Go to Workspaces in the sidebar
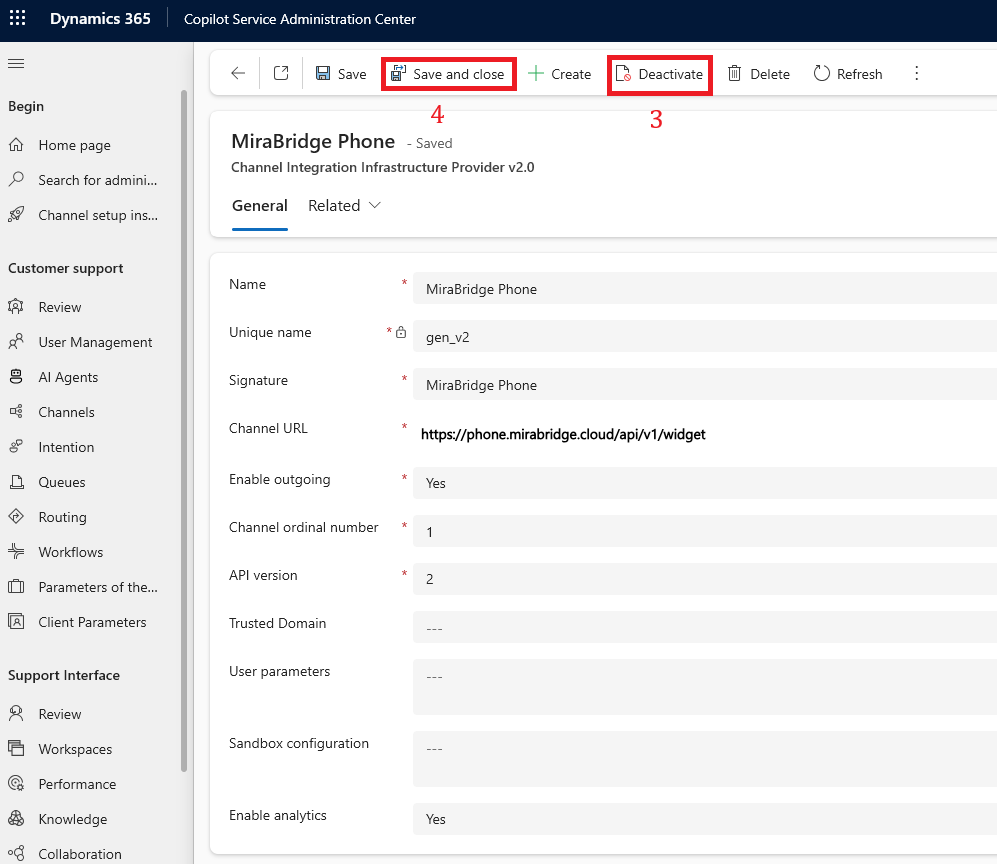Image resolution: width=997 pixels, height=864 pixels. [x=75, y=749]
